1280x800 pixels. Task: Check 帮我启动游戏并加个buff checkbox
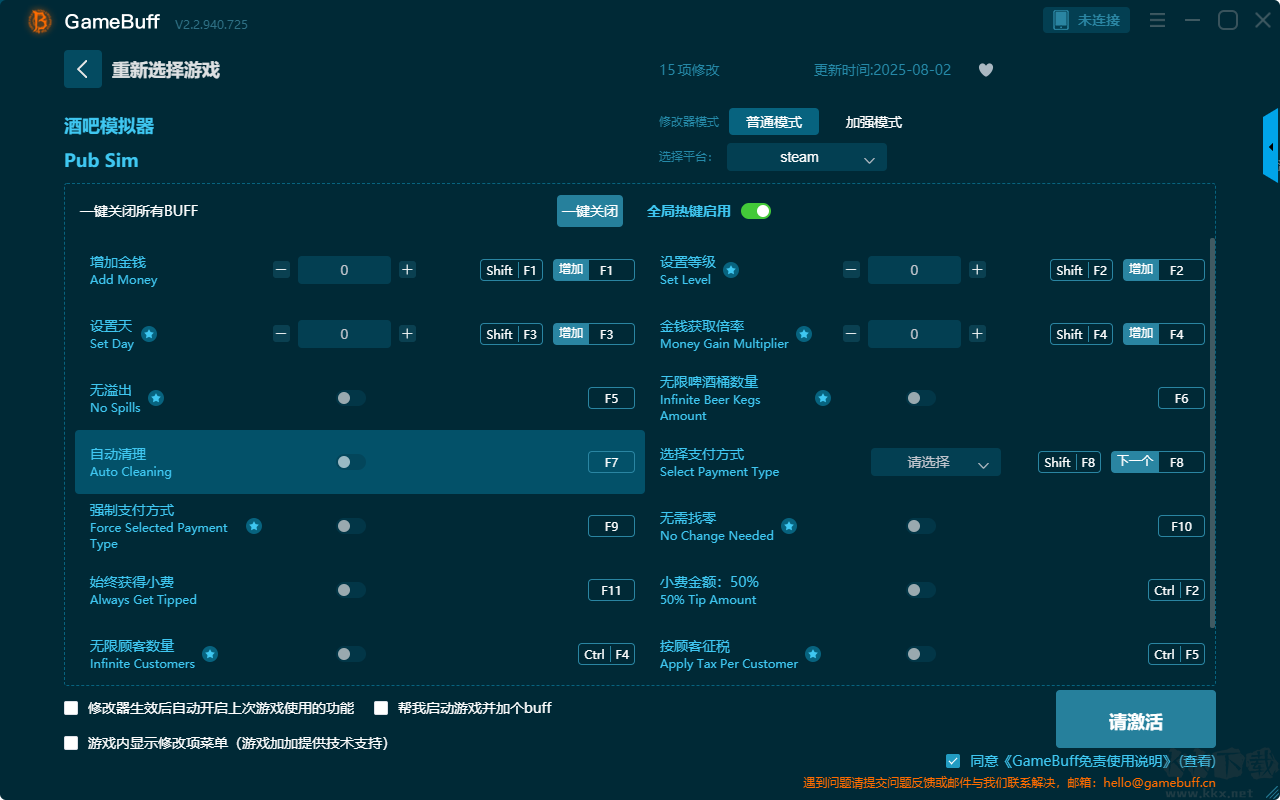click(381, 708)
